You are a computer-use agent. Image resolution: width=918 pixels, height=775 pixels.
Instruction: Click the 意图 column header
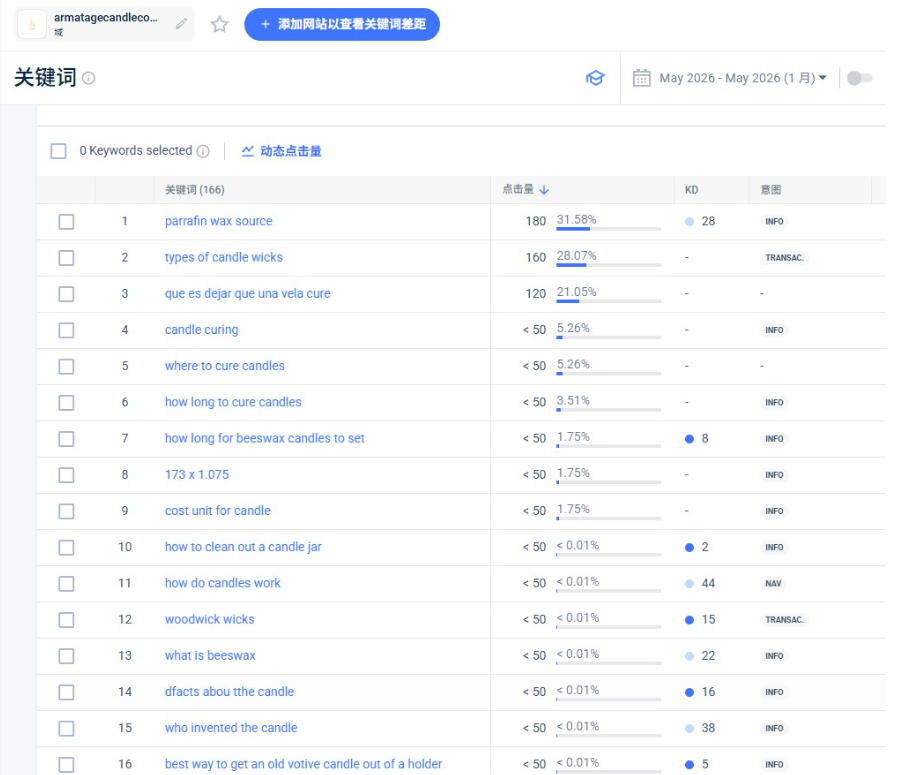pos(770,190)
